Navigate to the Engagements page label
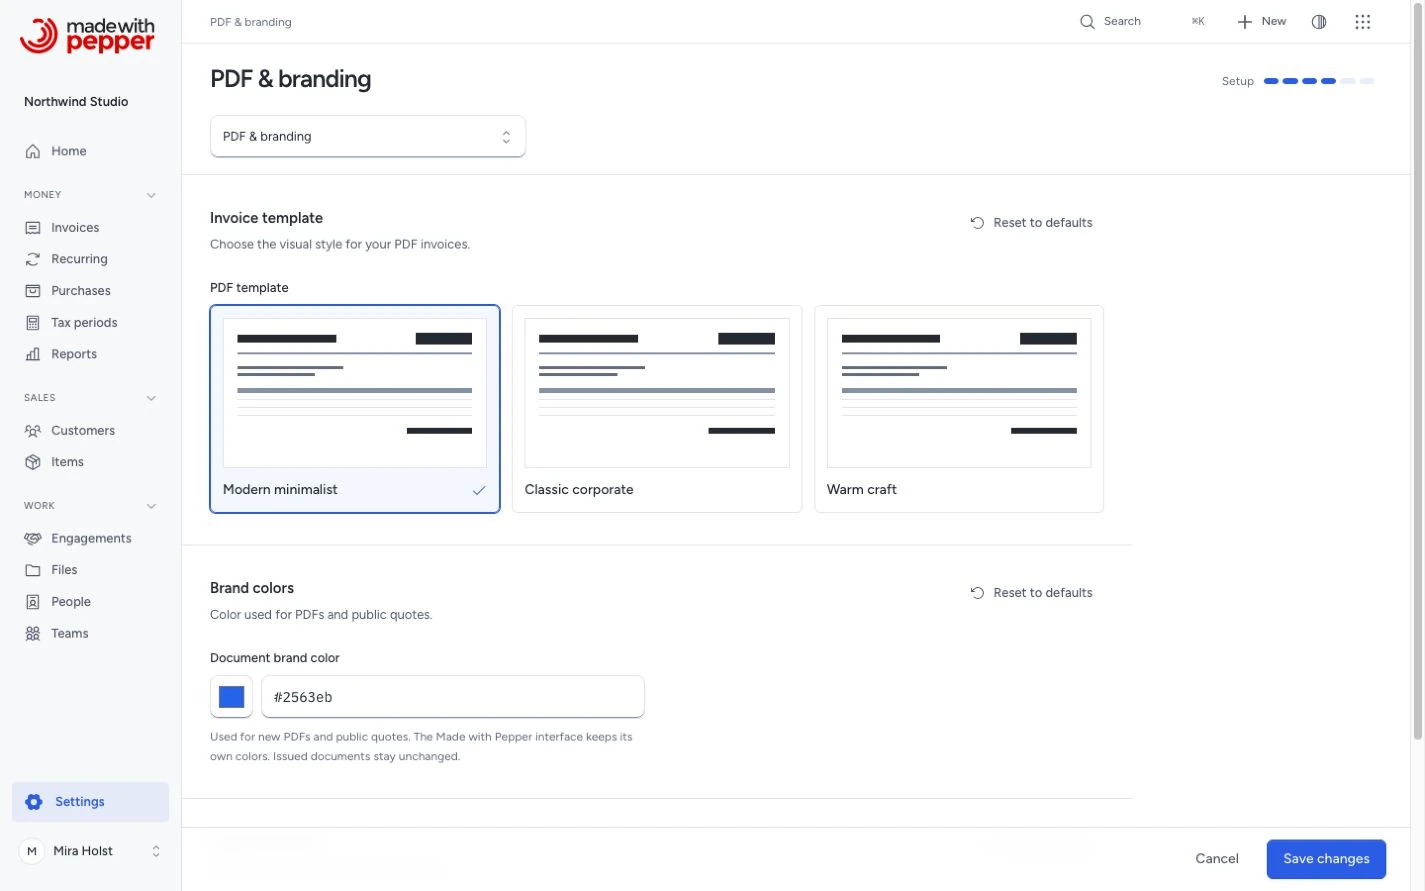The width and height of the screenshot is (1425, 891). coord(91,539)
